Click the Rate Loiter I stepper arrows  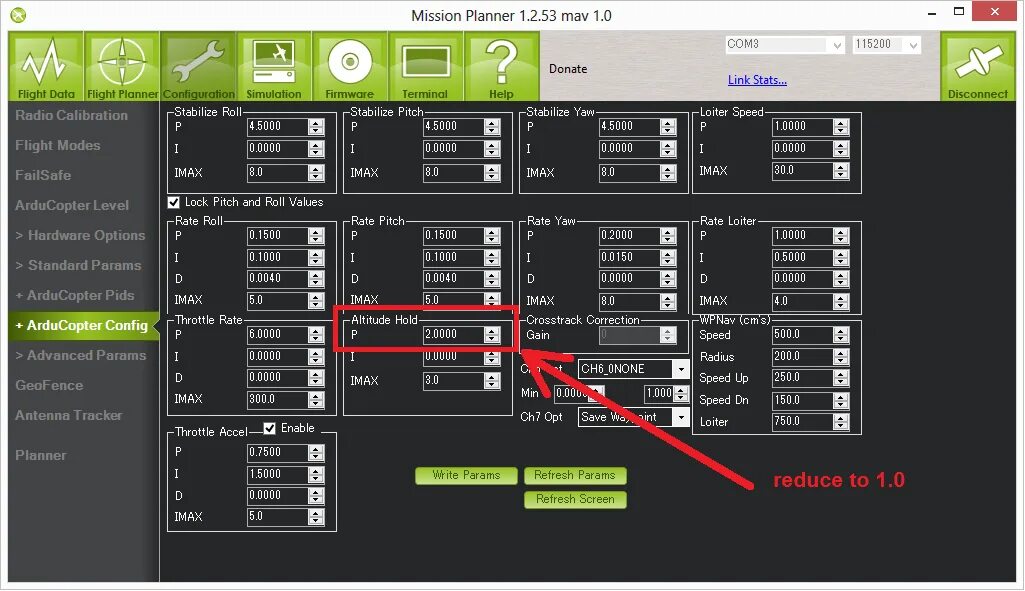click(x=841, y=258)
